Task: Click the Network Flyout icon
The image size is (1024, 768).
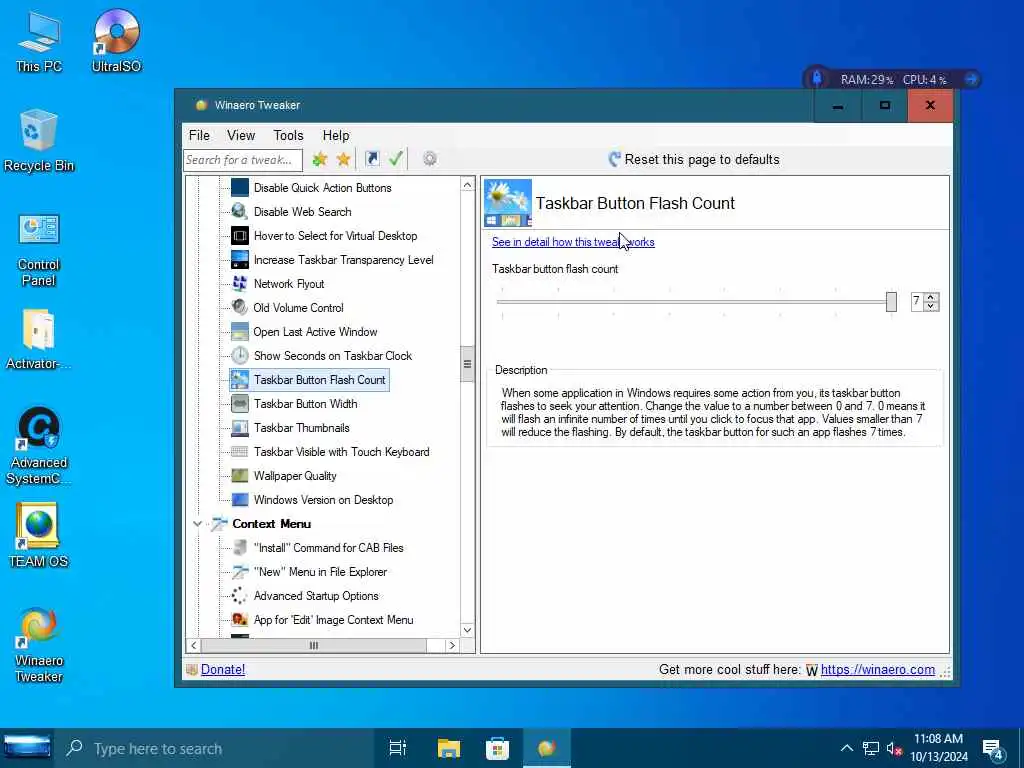Action: (x=240, y=283)
